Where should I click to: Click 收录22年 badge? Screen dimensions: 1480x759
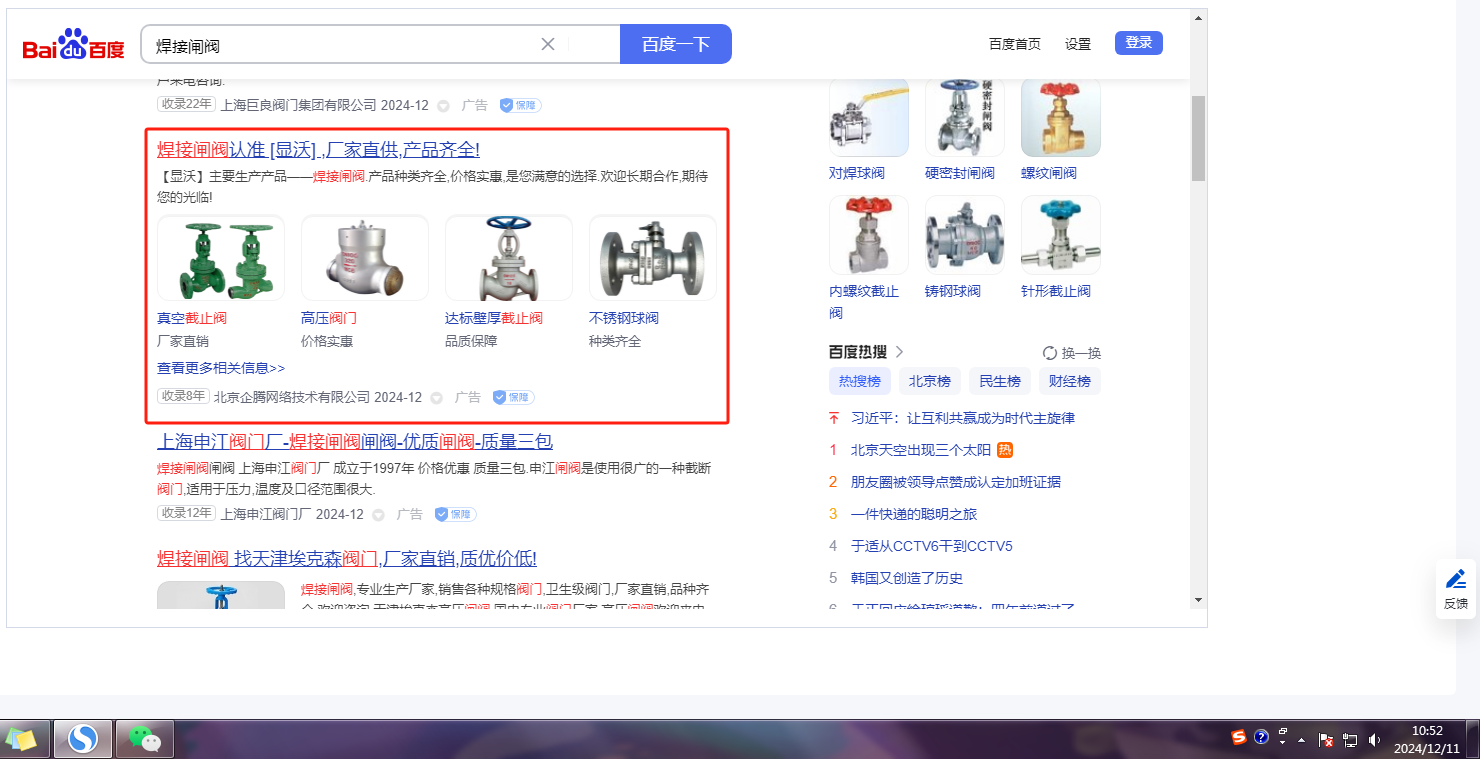coord(186,104)
